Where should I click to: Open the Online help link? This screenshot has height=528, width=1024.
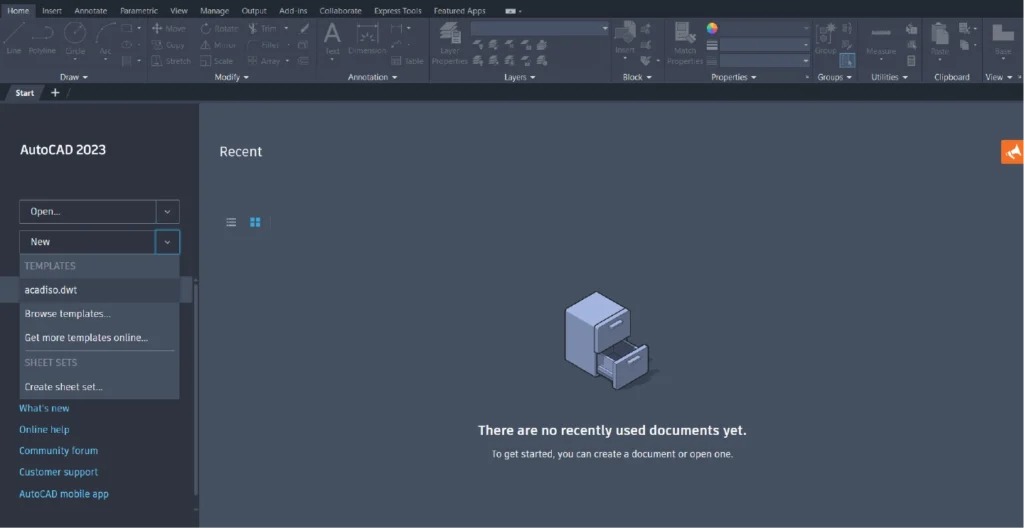pyautogui.click(x=44, y=429)
